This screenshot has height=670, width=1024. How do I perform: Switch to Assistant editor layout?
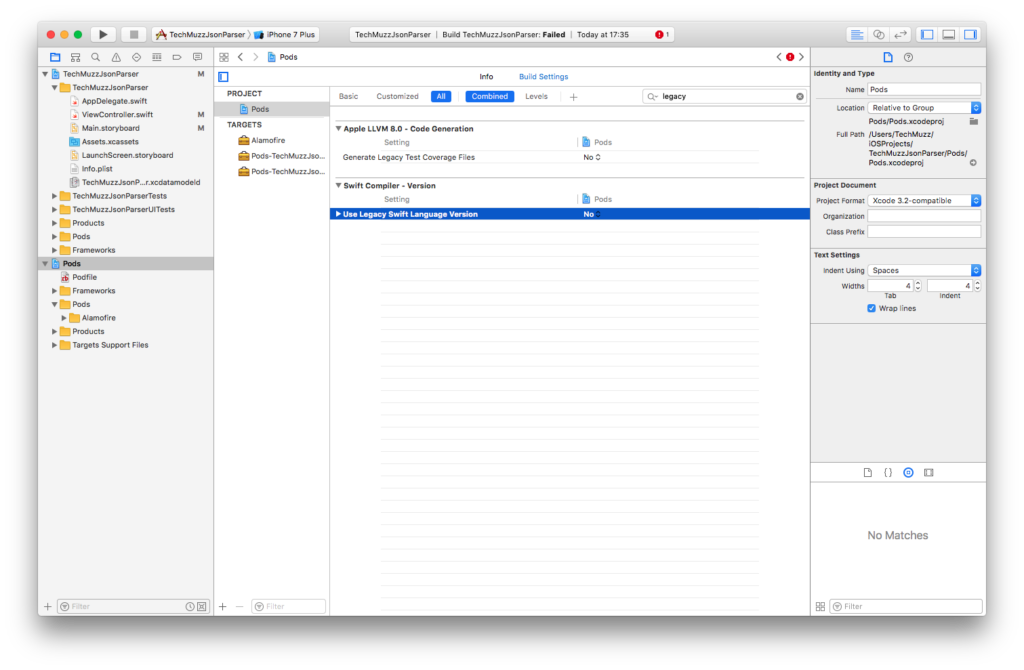pos(879,35)
